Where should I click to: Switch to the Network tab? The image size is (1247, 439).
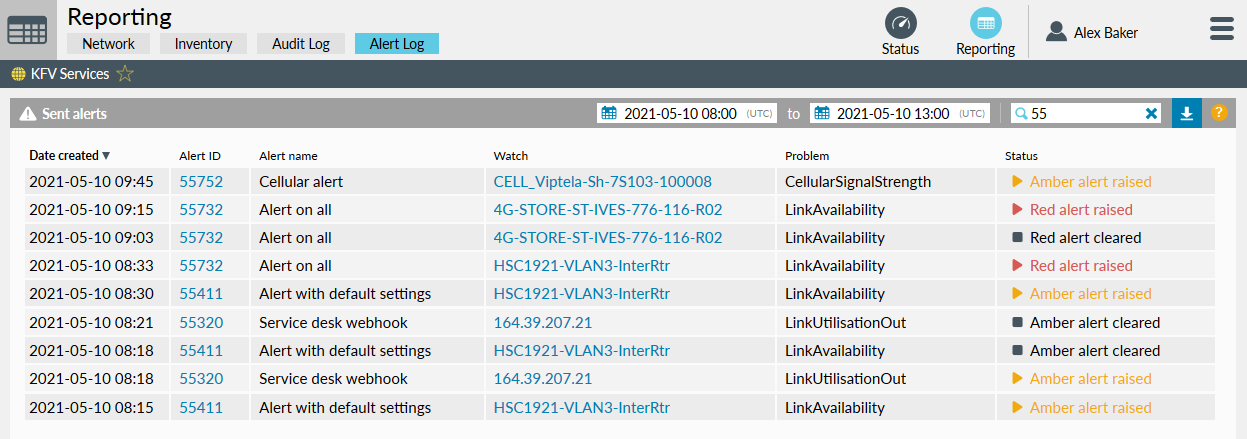tap(108, 44)
